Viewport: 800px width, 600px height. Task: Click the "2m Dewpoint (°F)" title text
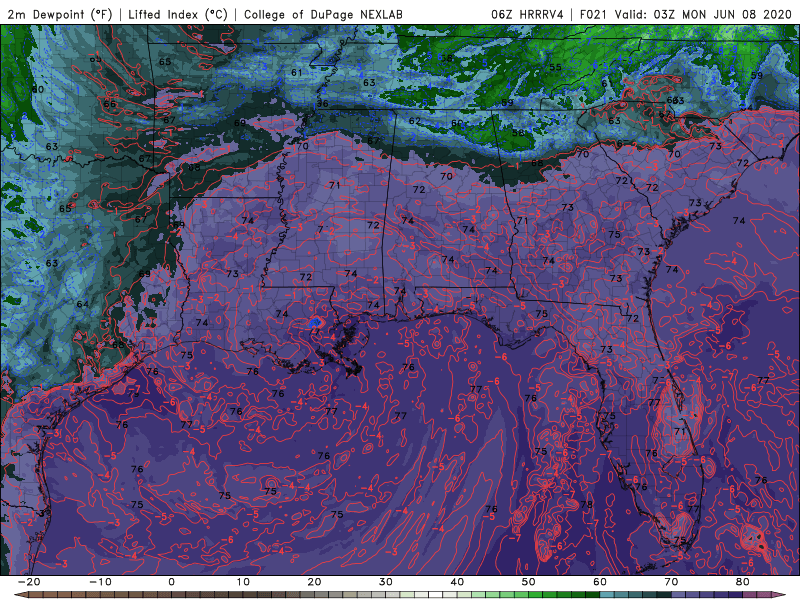pyautogui.click(x=60, y=14)
